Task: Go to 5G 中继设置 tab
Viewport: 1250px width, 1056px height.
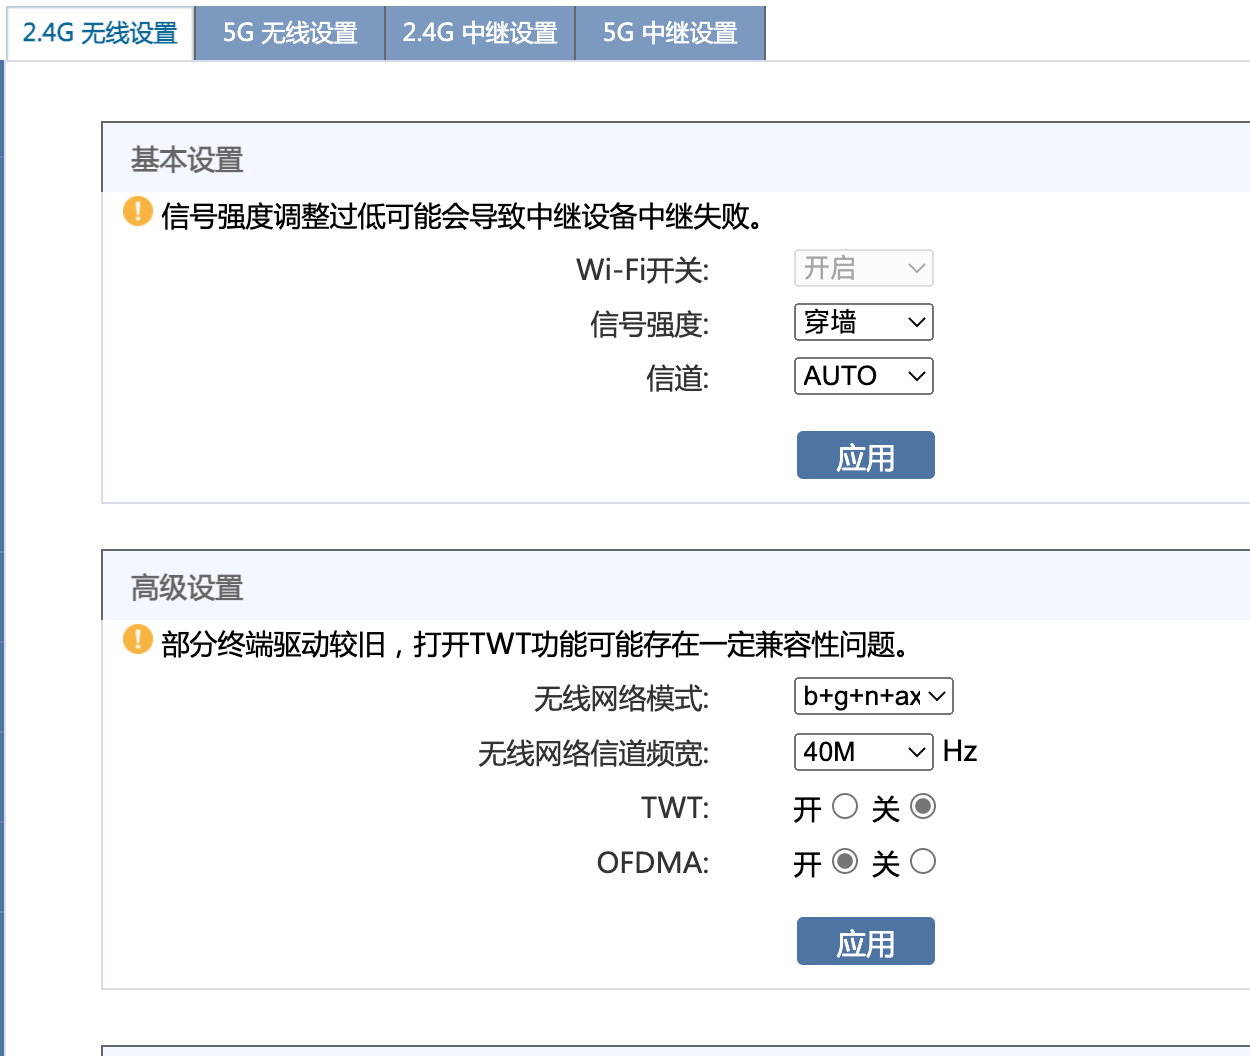Action: click(x=670, y=33)
